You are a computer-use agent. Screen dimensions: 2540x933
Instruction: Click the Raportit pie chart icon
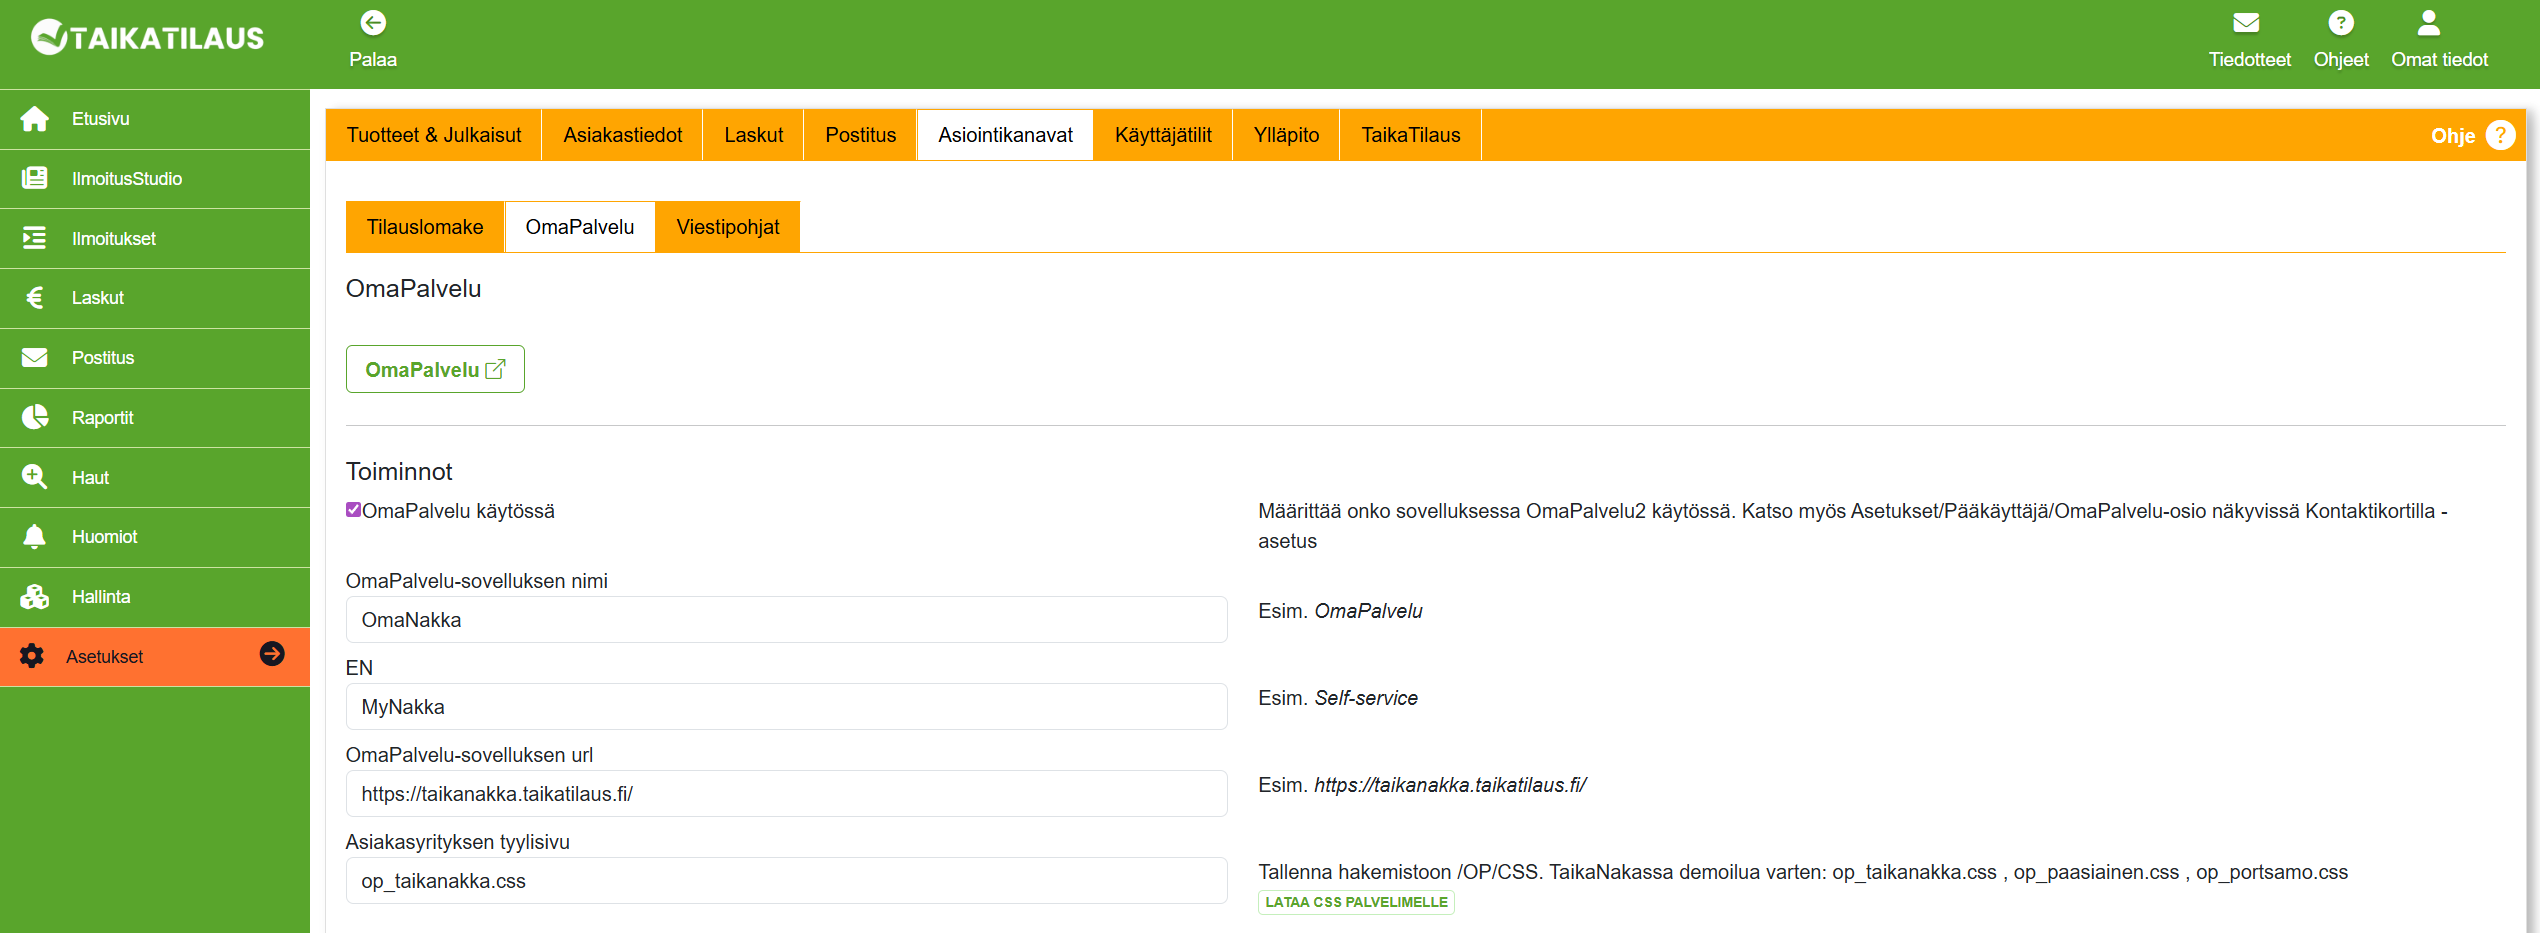pos(35,418)
